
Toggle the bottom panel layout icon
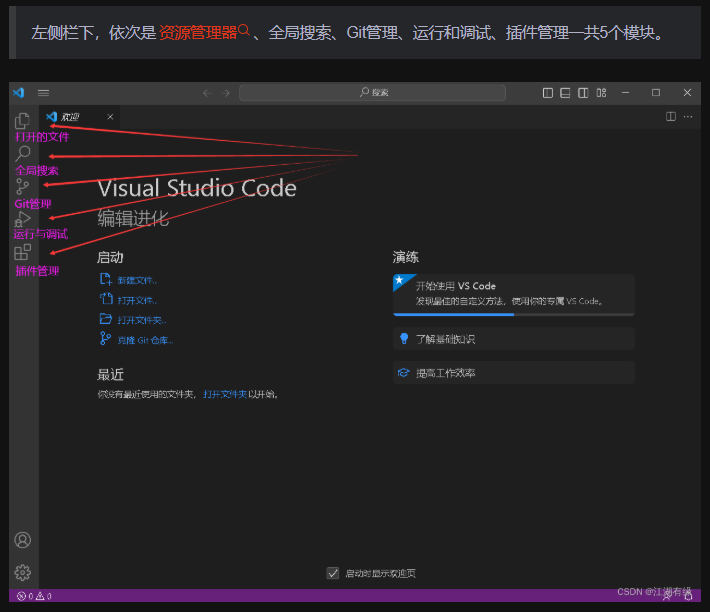565,93
